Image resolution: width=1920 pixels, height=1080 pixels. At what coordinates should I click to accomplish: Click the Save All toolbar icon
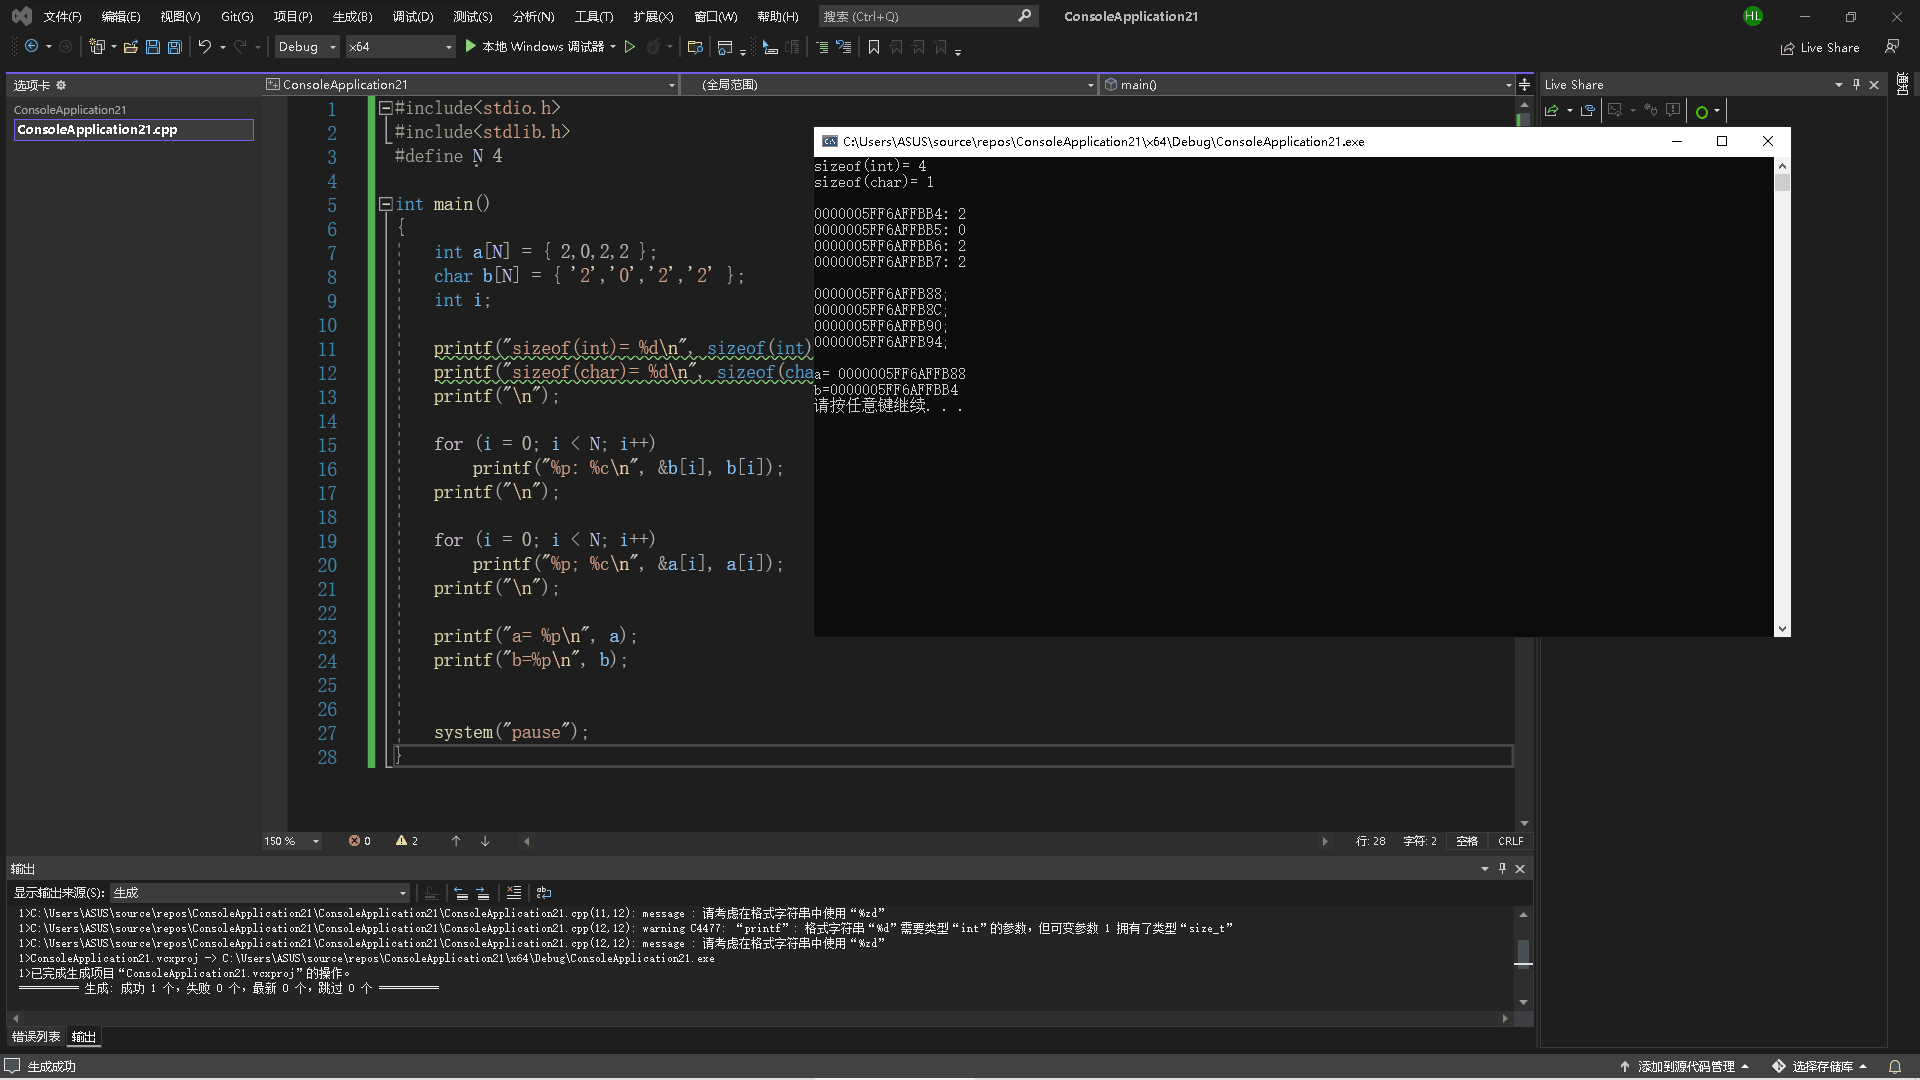[175, 47]
